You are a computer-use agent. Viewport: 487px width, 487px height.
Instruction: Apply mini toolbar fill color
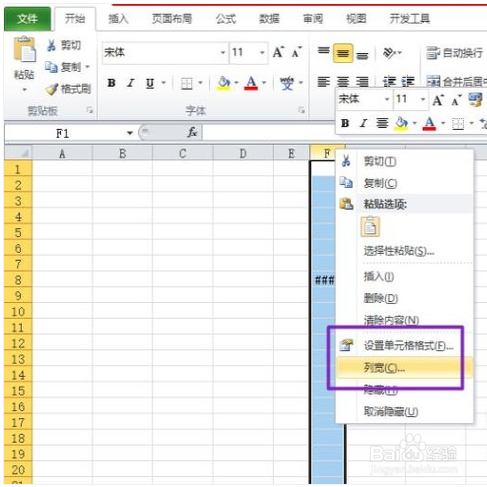coord(401,124)
